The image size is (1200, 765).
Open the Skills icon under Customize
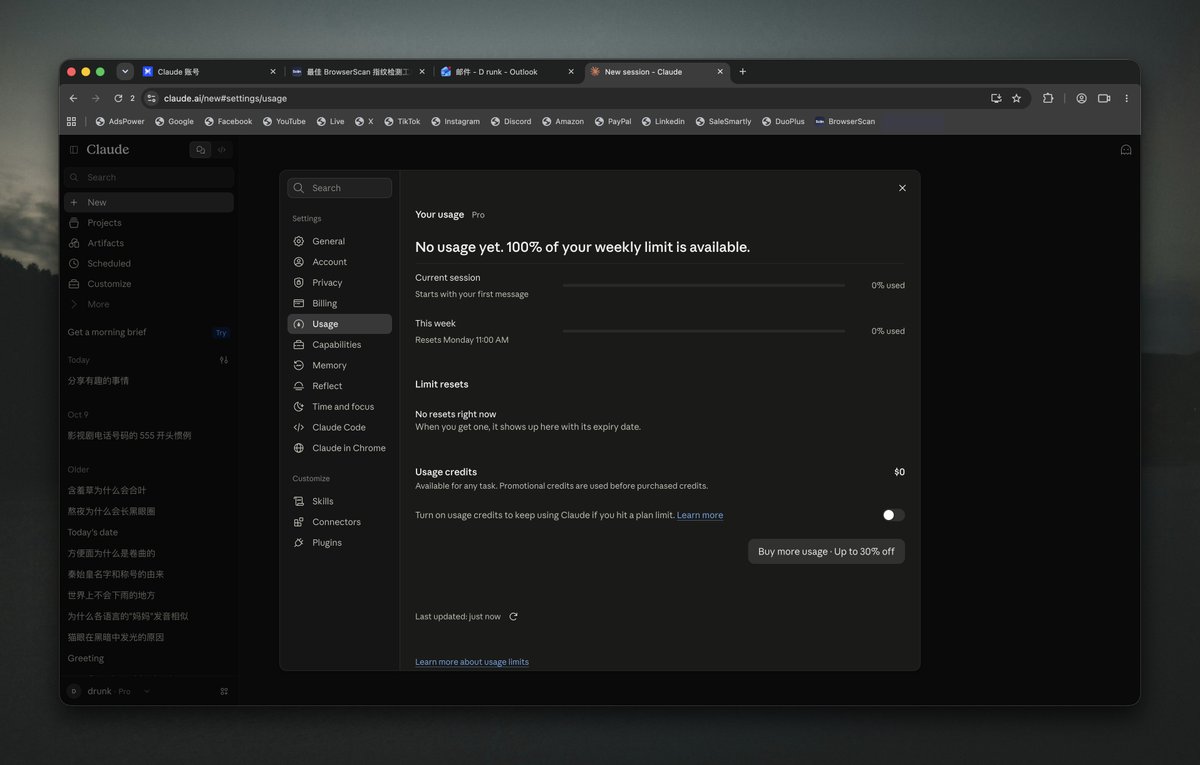[299, 501]
